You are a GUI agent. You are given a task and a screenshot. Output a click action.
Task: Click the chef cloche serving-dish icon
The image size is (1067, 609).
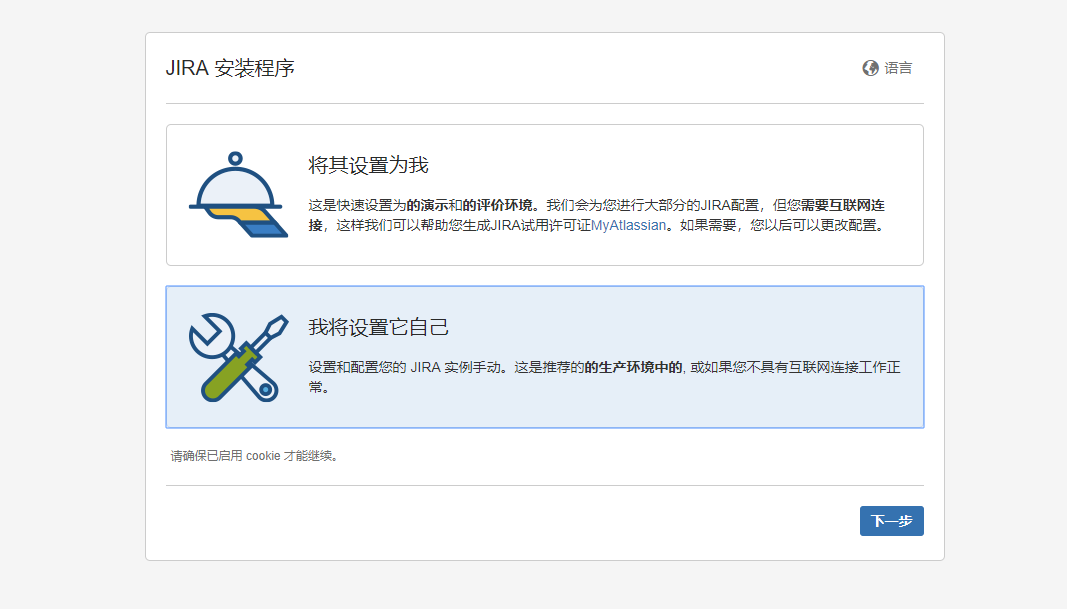(236, 190)
